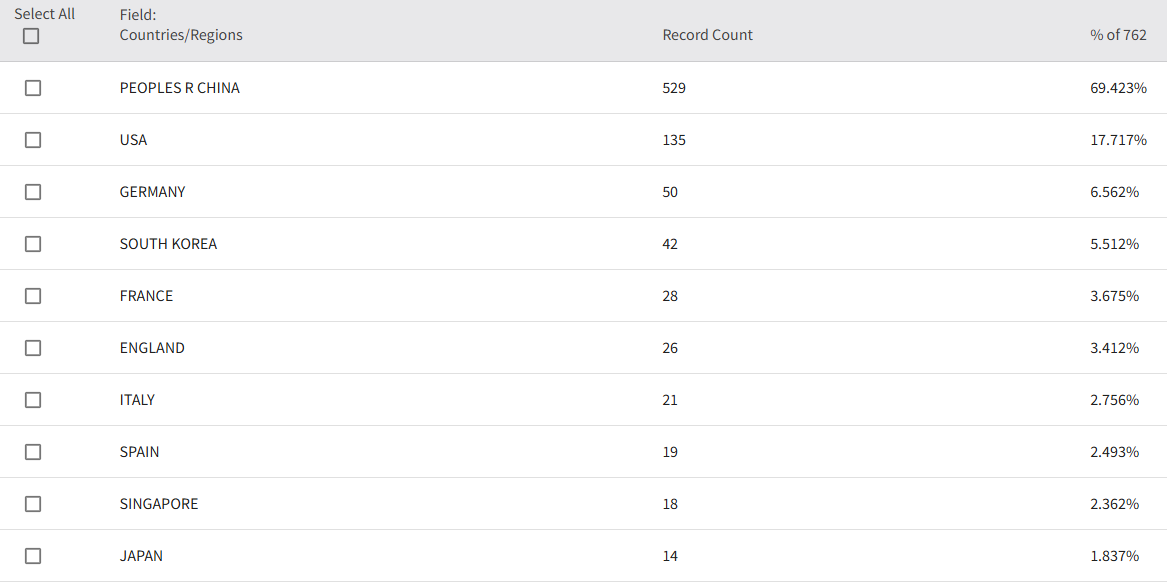The height and width of the screenshot is (584, 1167).
Task: Toggle the FRANCE checkbox
Action: click(x=33, y=296)
